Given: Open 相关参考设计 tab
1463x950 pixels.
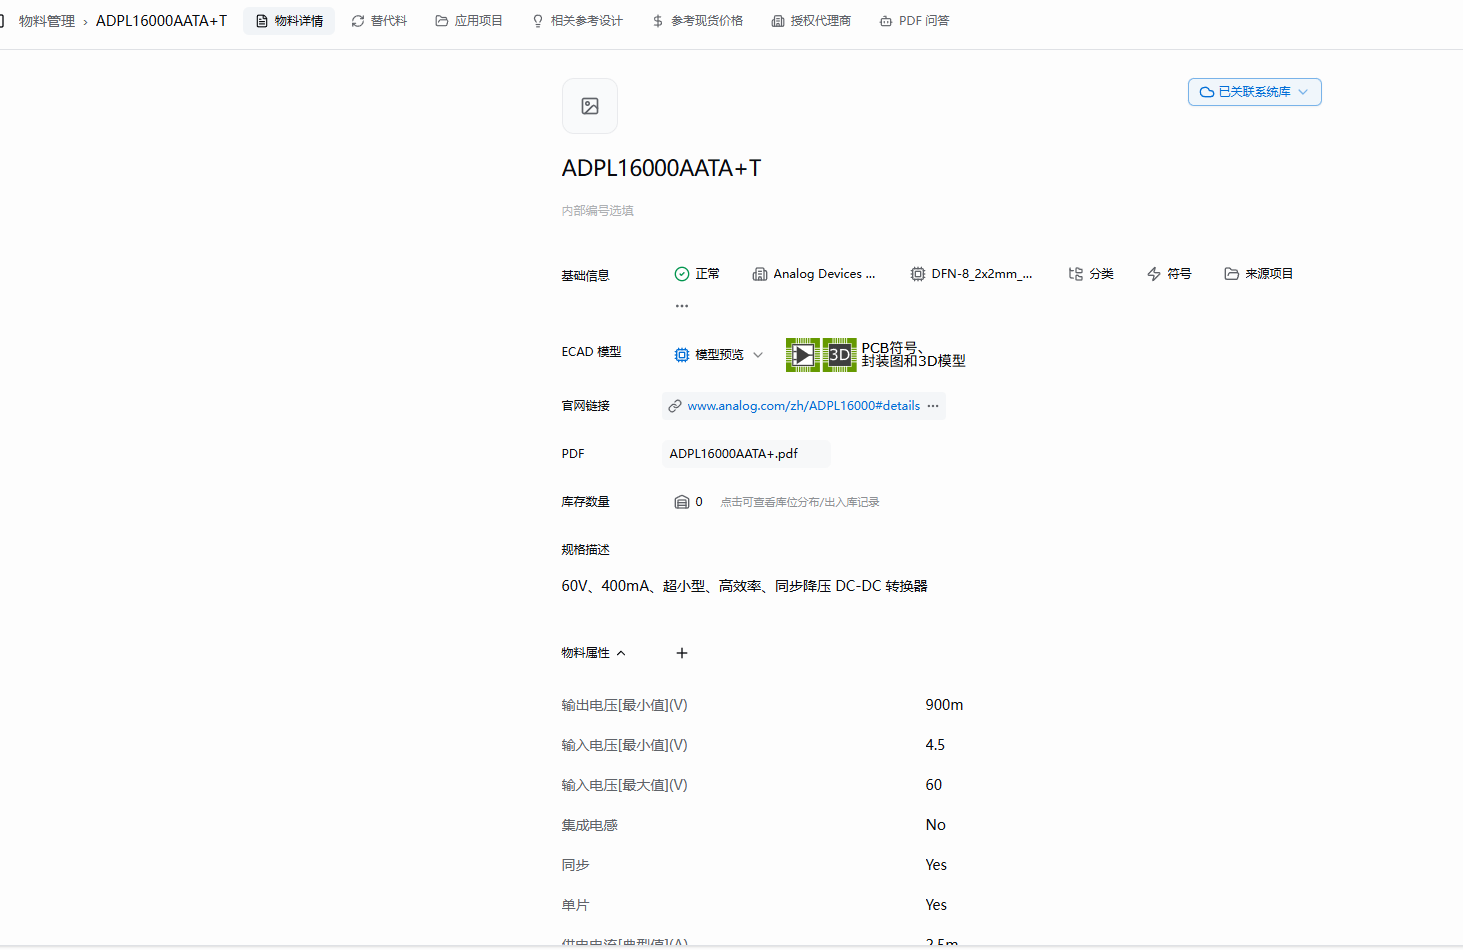Looking at the screenshot, I should pos(577,21).
